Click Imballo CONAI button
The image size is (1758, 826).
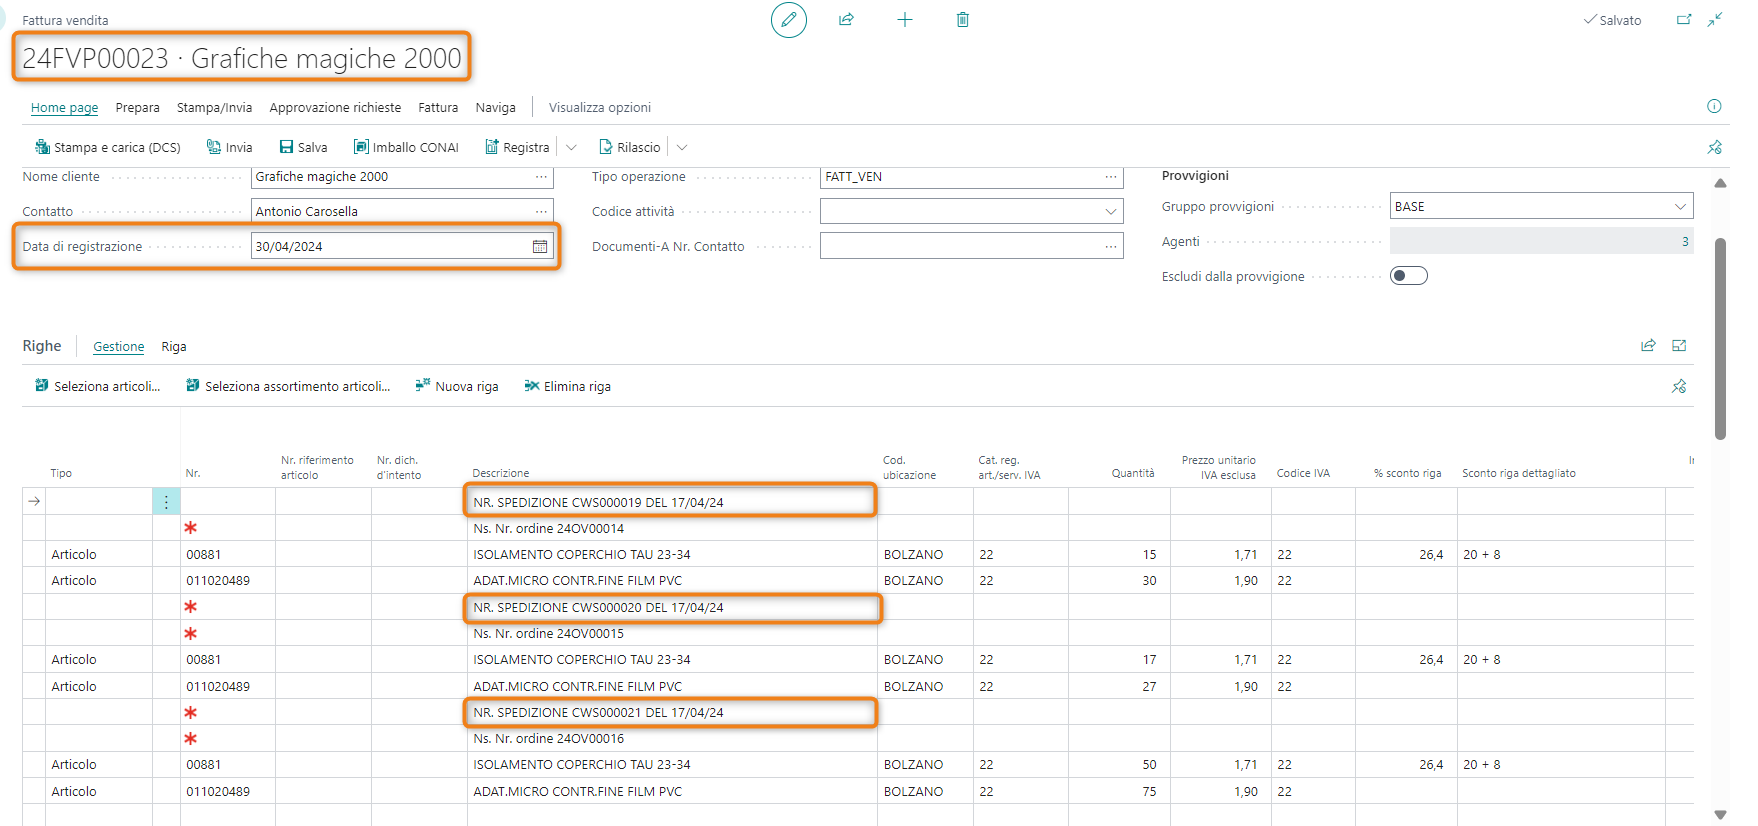pos(406,148)
